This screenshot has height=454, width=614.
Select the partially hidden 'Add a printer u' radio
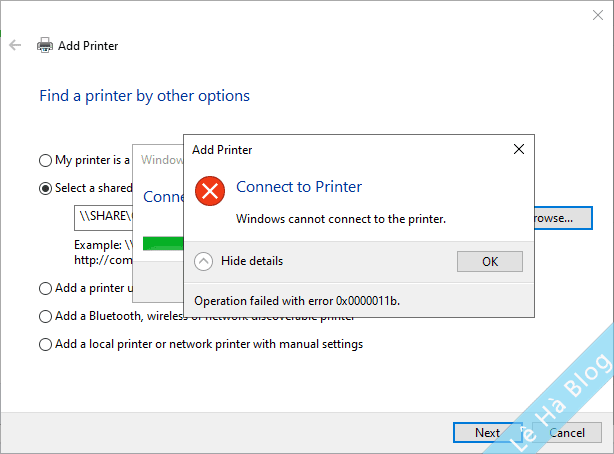(x=45, y=288)
